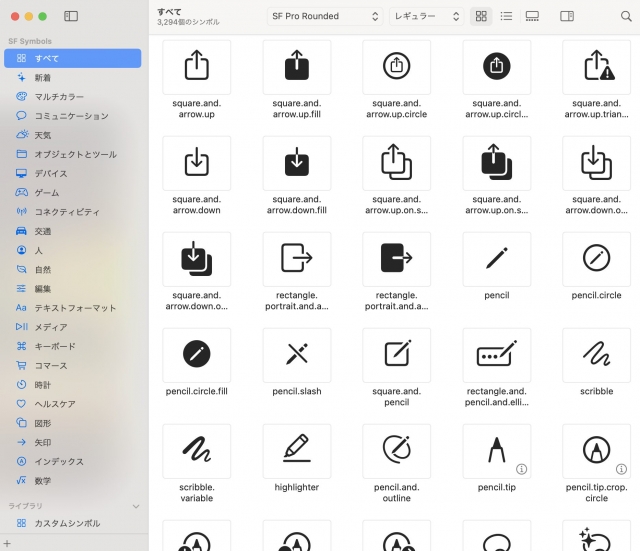Open the デバイス category

click(x=73, y=173)
